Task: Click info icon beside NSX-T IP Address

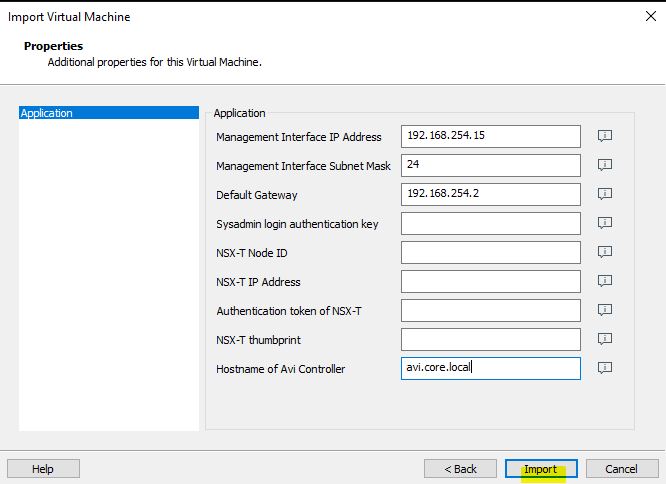Action: coord(605,281)
